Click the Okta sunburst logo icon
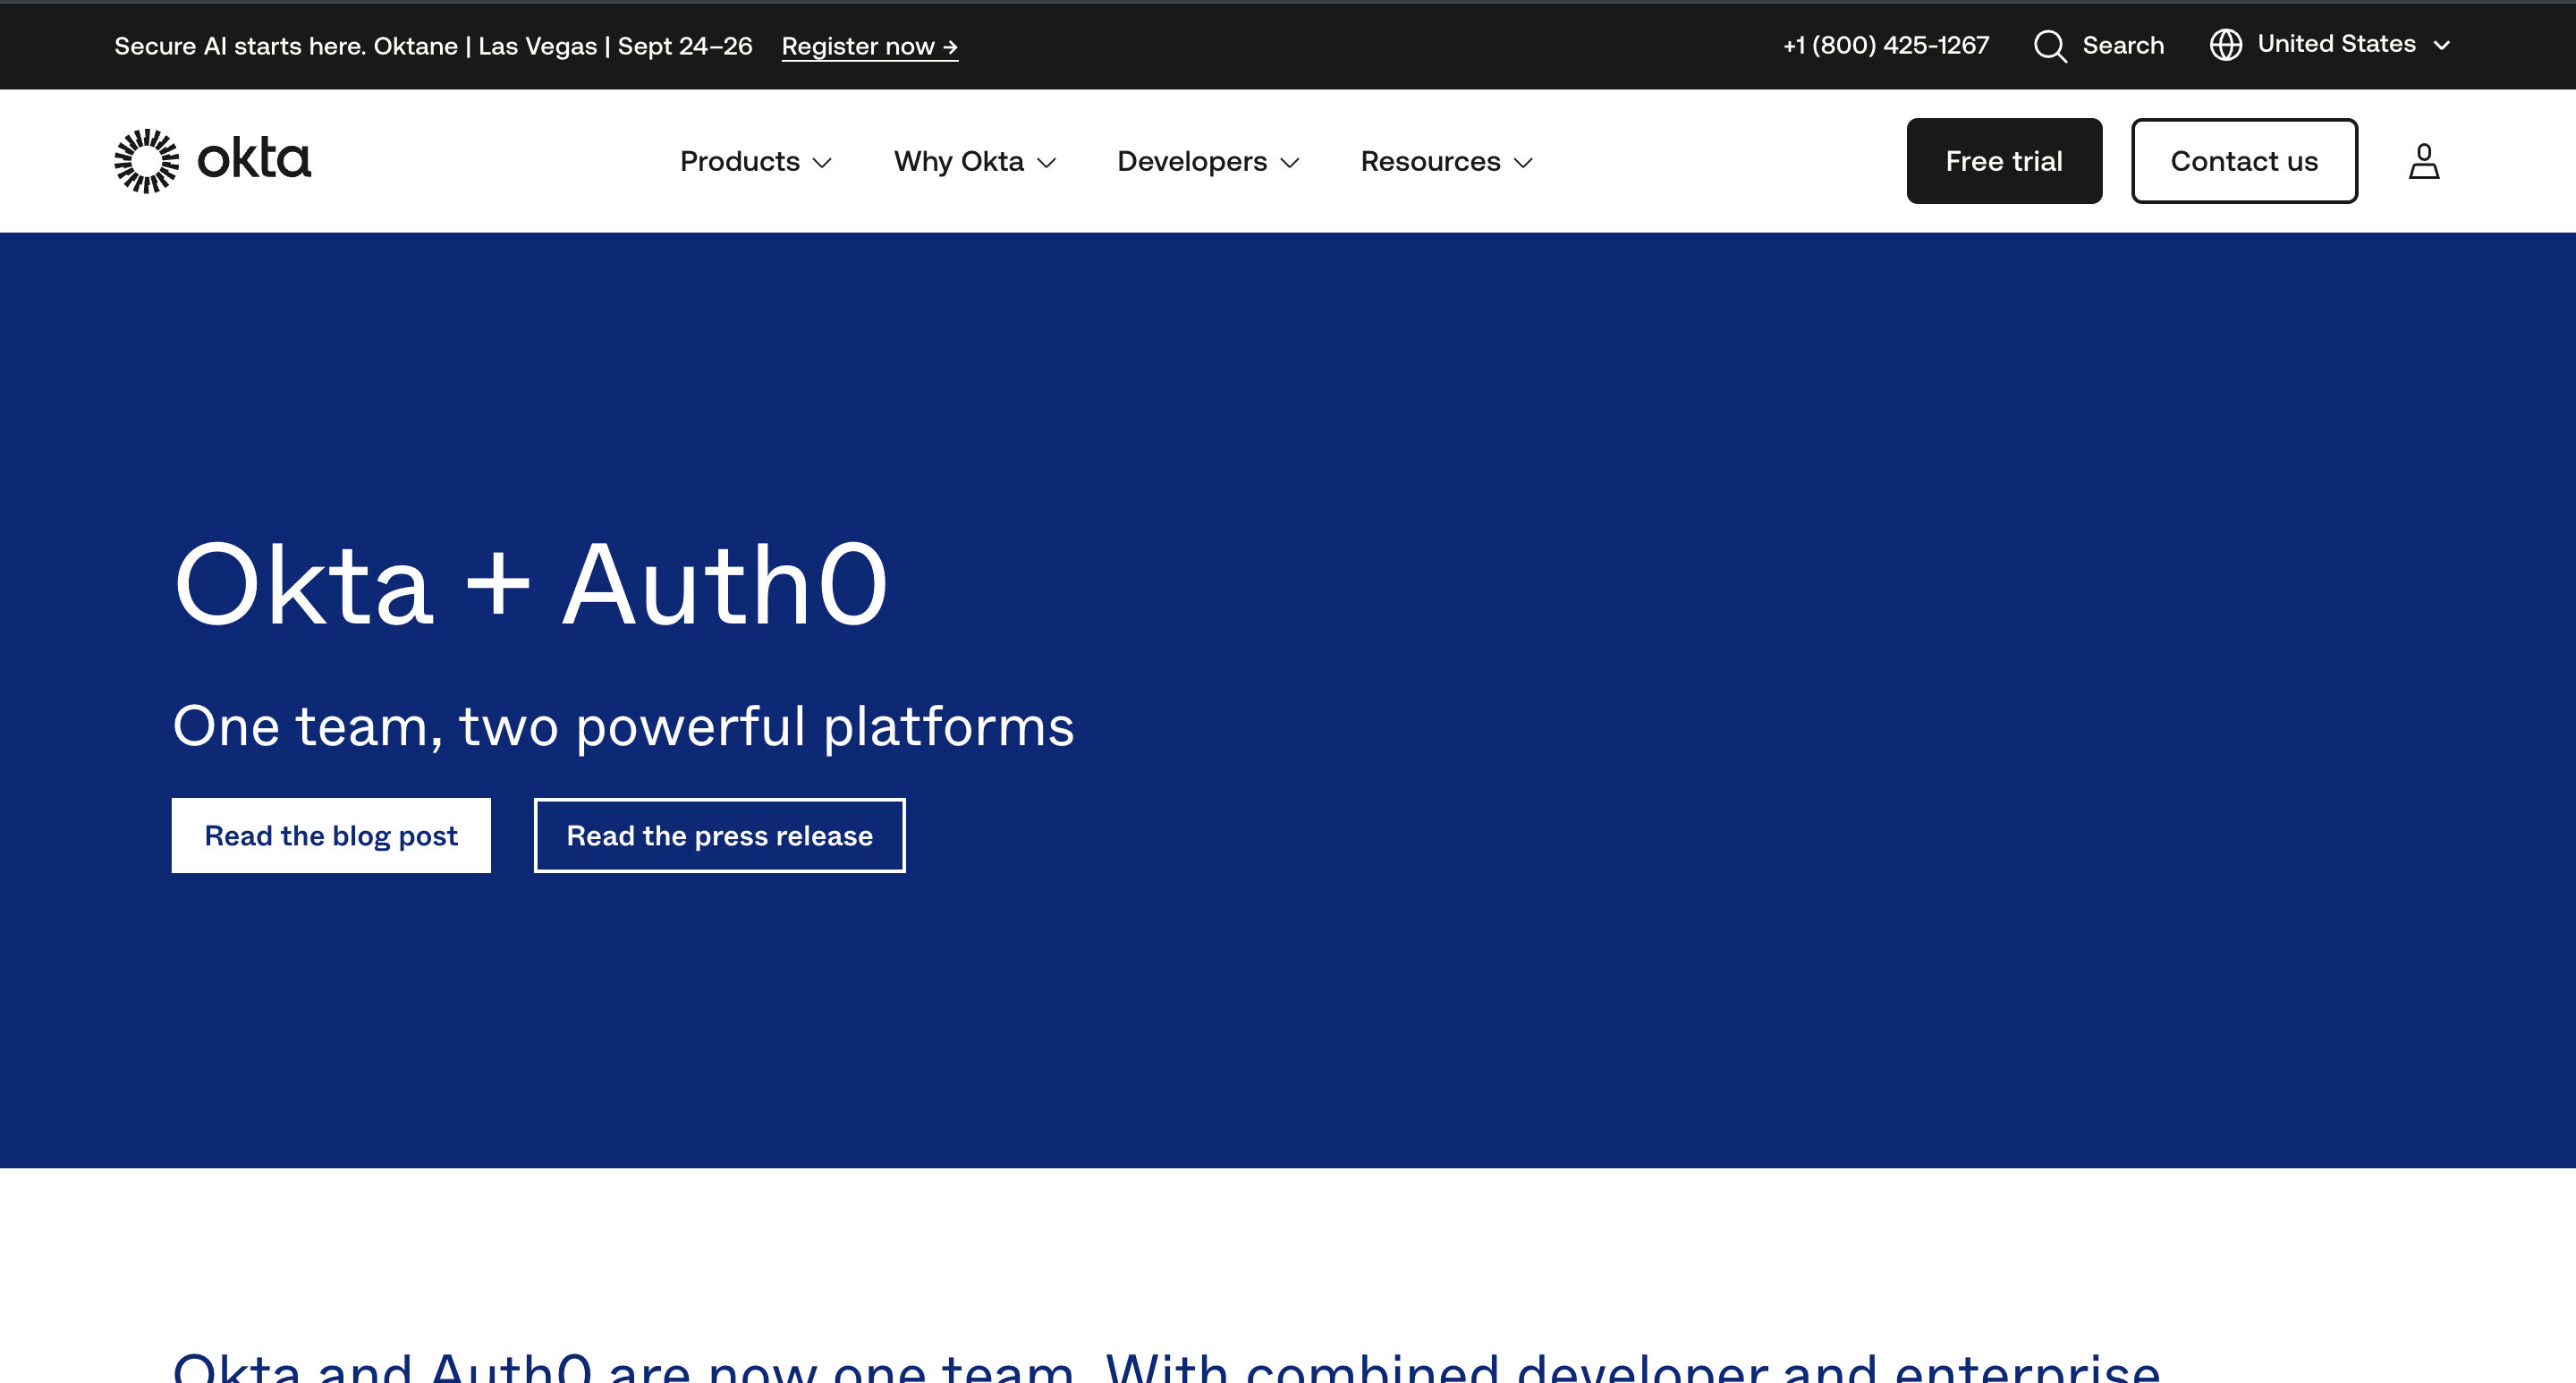The image size is (2576, 1383). pyautogui.click(x=146, y=161)
